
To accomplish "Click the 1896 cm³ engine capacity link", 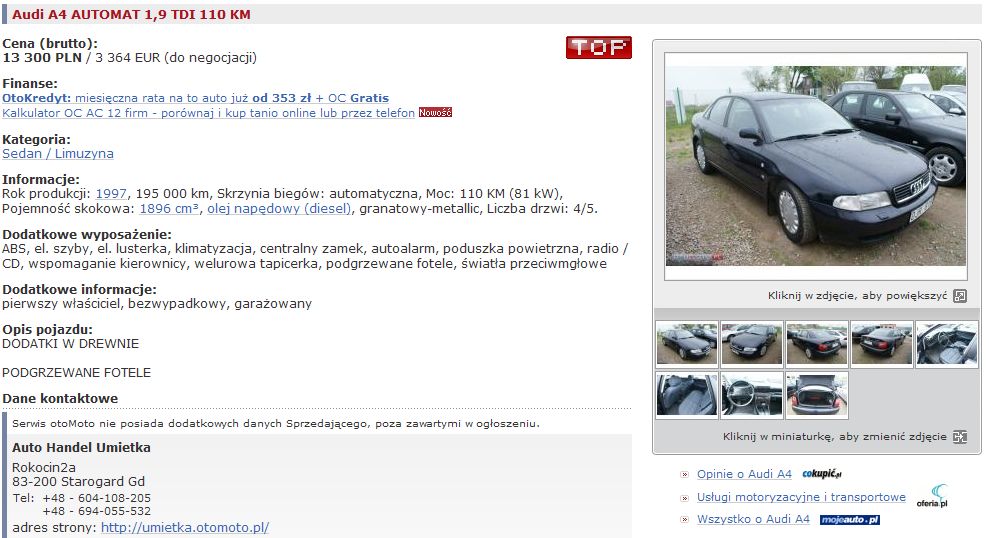I will 169,209.
